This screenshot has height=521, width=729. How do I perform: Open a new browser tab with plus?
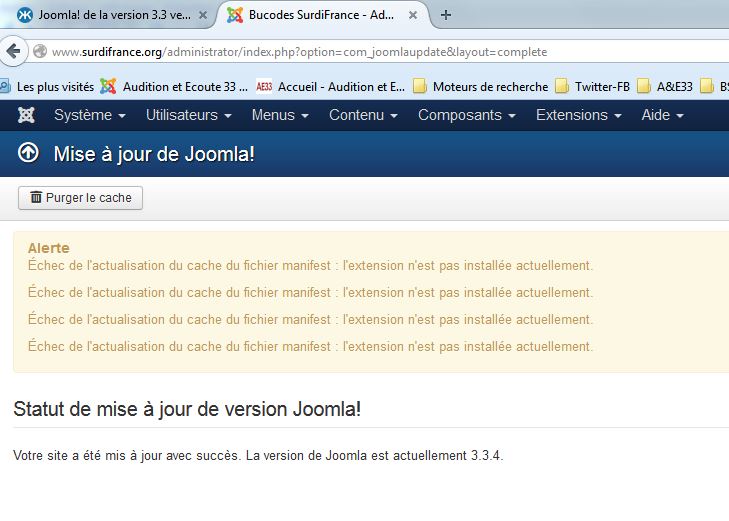pos(446,15)
